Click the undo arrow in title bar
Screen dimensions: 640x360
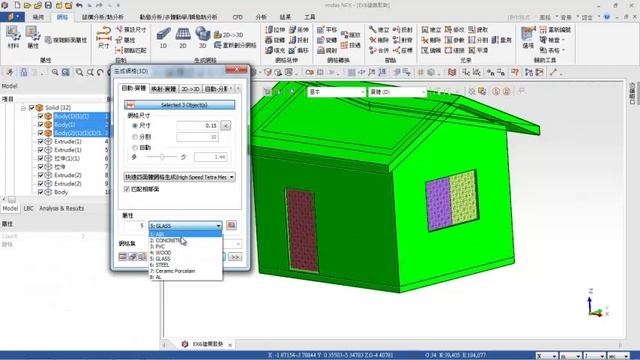[79, 5]
